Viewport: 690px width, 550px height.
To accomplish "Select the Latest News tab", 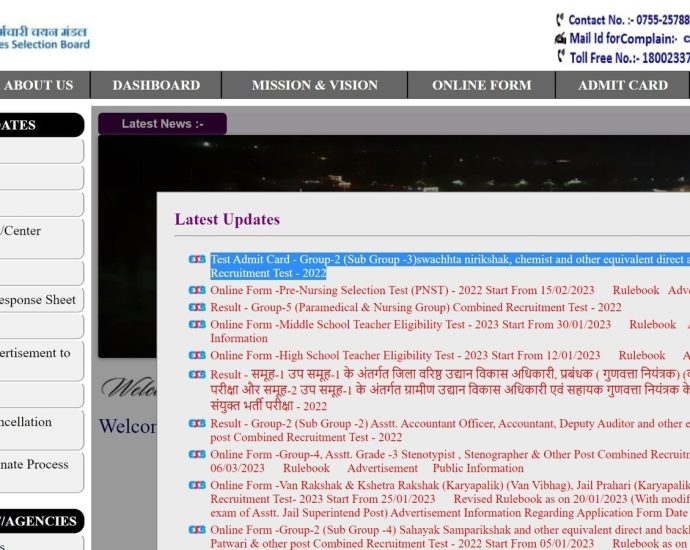I will tap(162, 124).
